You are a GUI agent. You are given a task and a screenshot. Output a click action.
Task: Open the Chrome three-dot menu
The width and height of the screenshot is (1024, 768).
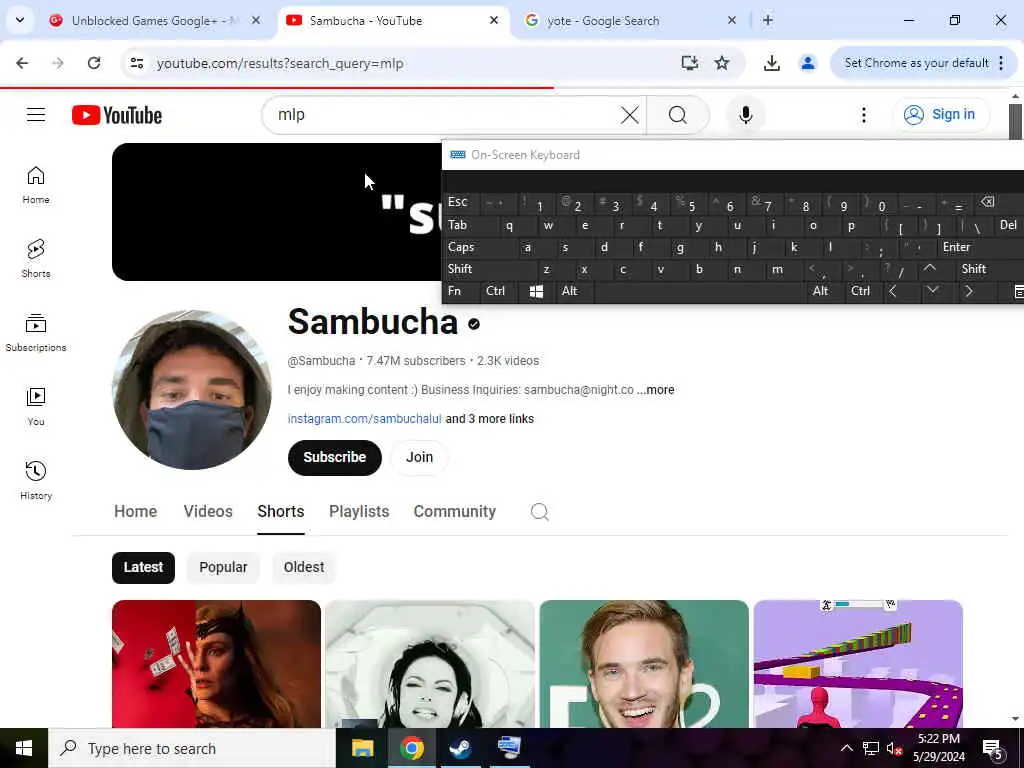[1001, 63]
